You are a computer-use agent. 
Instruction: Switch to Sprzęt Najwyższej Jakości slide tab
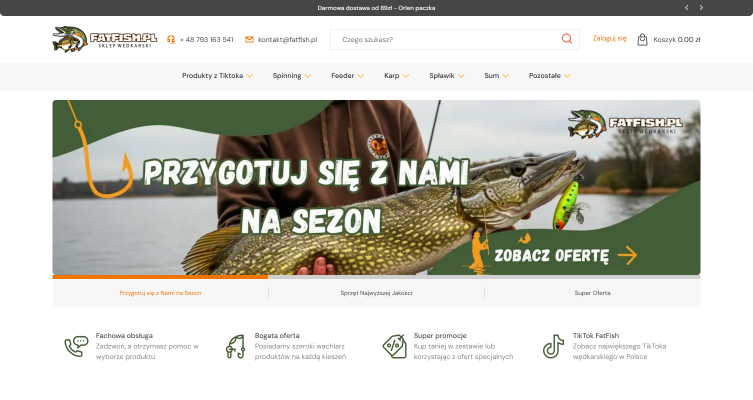point(376,293)
